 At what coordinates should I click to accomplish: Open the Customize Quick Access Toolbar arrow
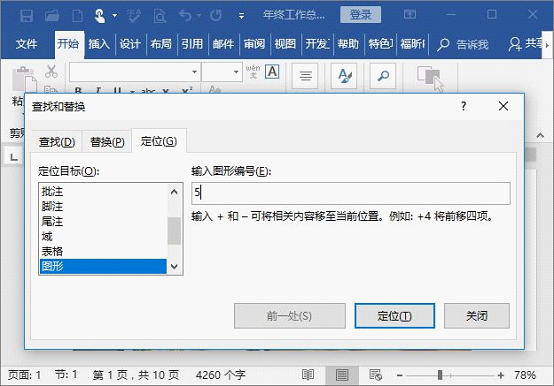pyautogui.click(x=241, y=16)
